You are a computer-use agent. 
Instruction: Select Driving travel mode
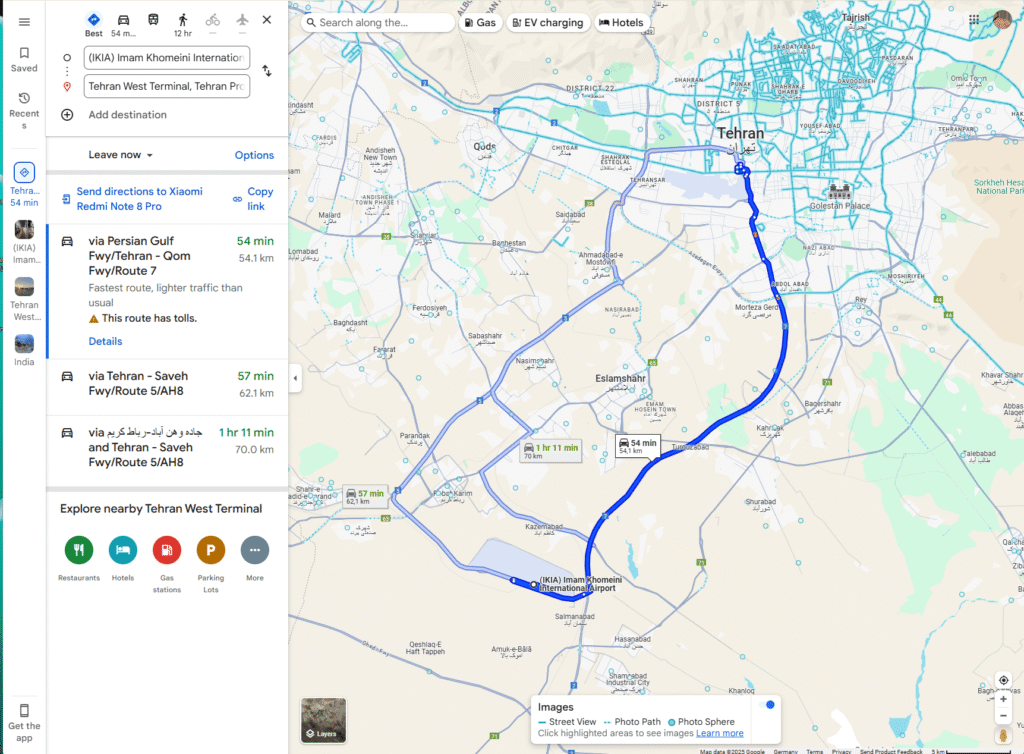click(x=123, y=25)
